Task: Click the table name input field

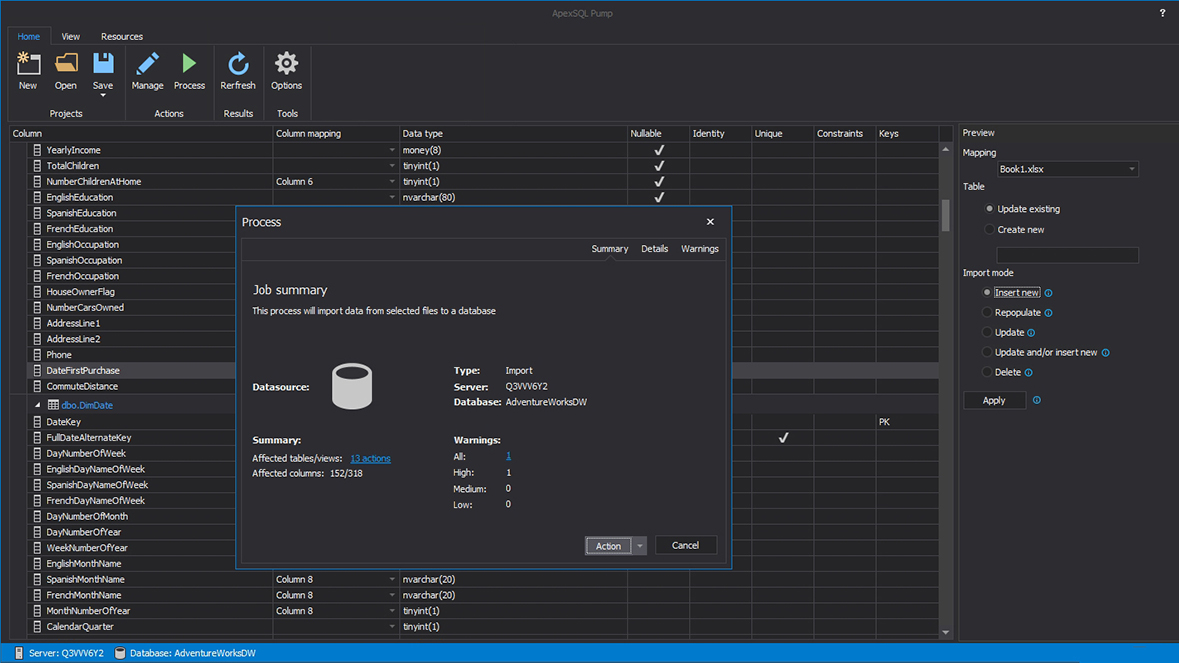Action: click(x=1067, y=254)
